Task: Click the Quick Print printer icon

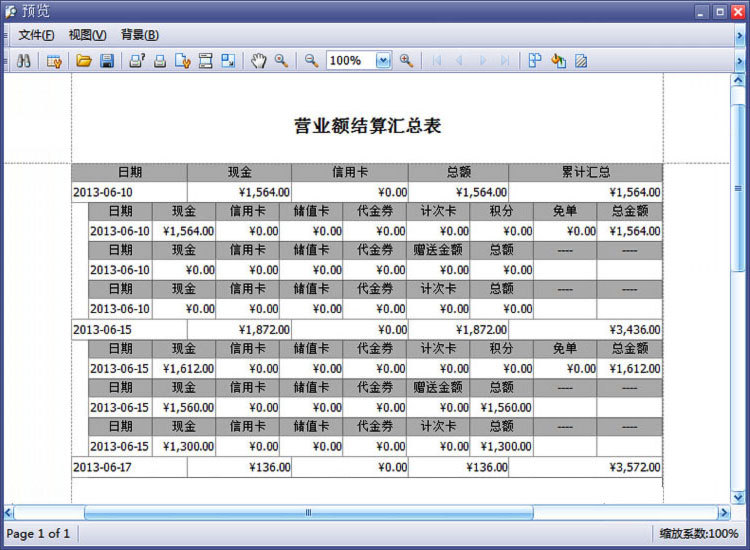Action: tap(160, 61)
